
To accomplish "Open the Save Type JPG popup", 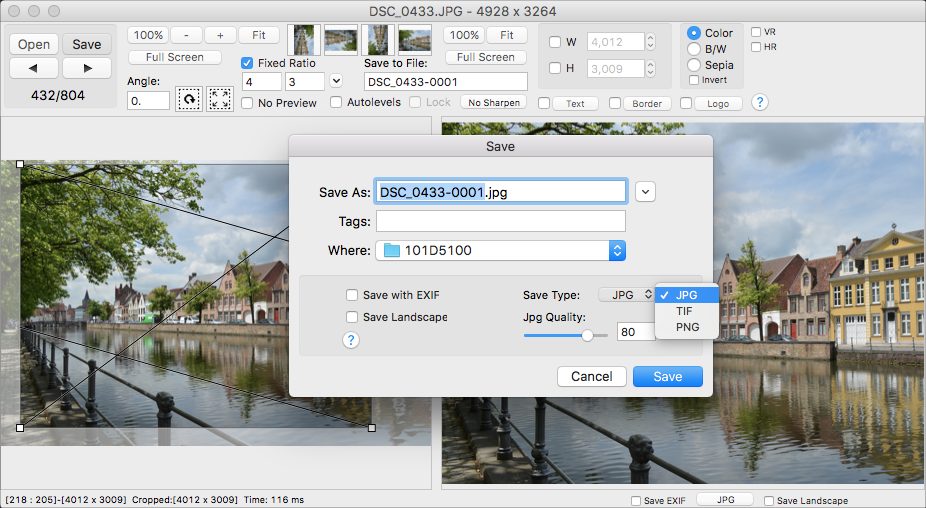I will [626, 295].
